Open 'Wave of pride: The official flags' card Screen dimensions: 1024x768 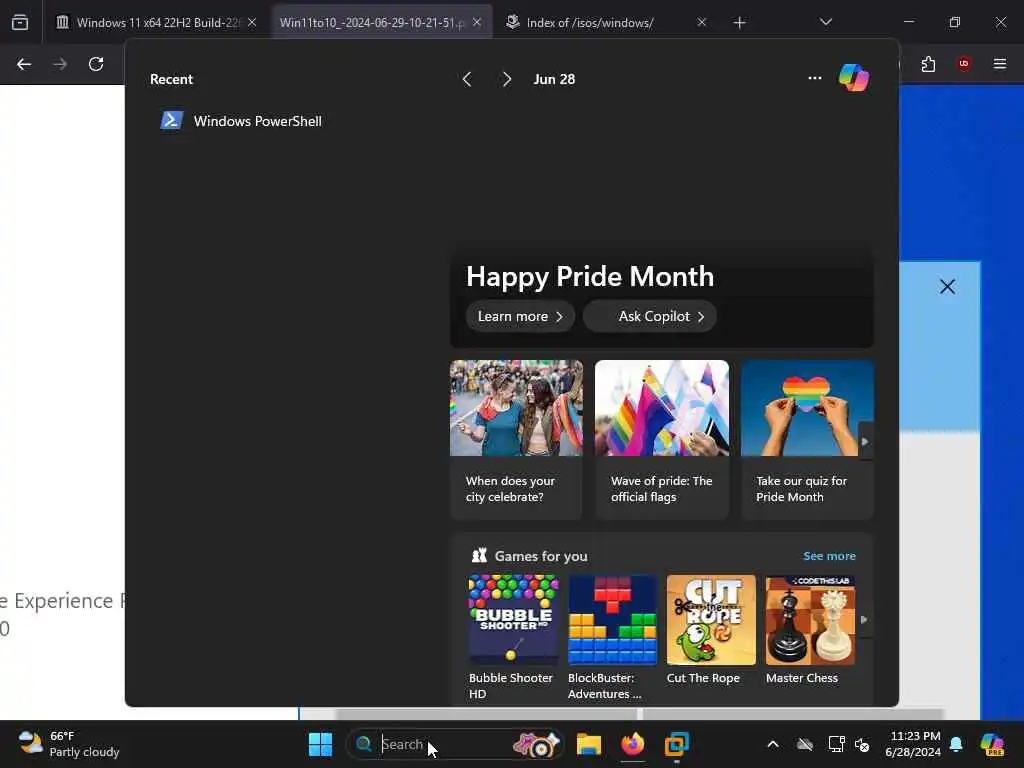tap(662, 439)
